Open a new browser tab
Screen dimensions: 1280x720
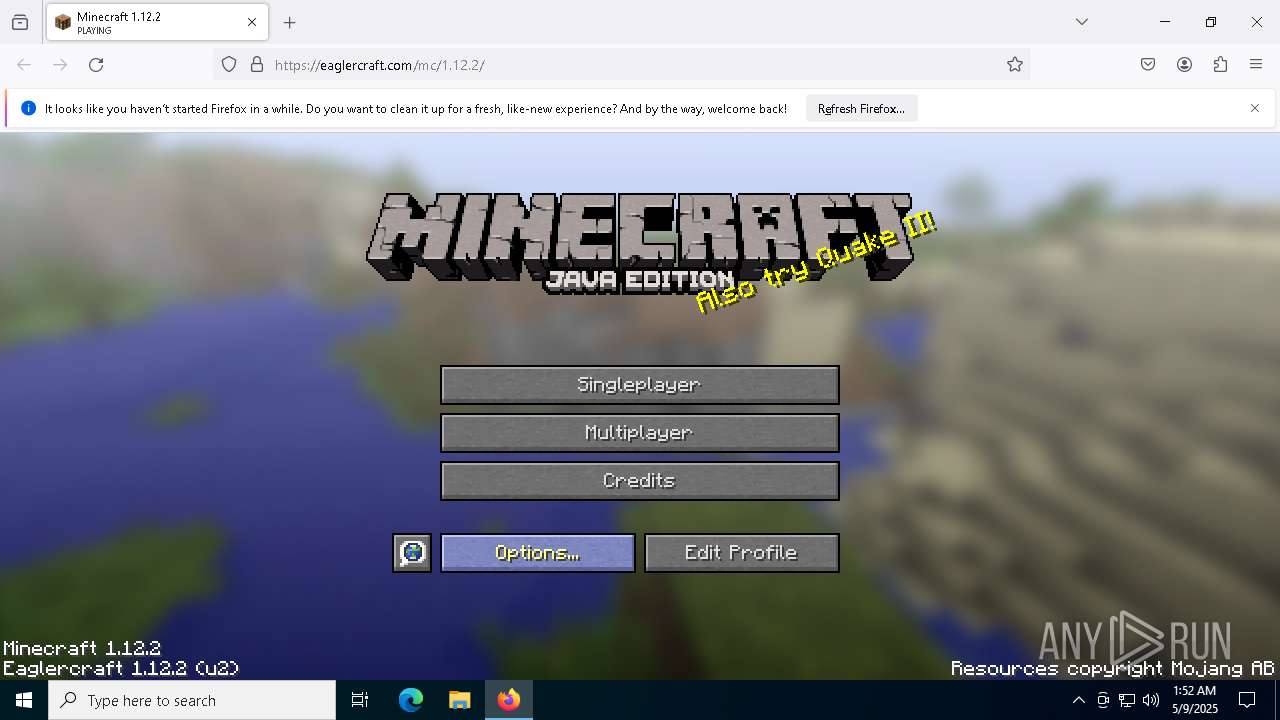(290, 22)
